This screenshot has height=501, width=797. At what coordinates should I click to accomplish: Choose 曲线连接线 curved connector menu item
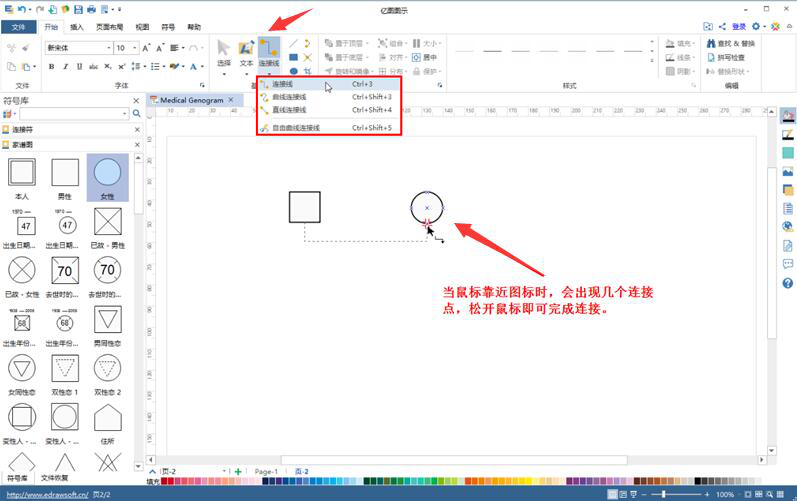click(329, 97)
